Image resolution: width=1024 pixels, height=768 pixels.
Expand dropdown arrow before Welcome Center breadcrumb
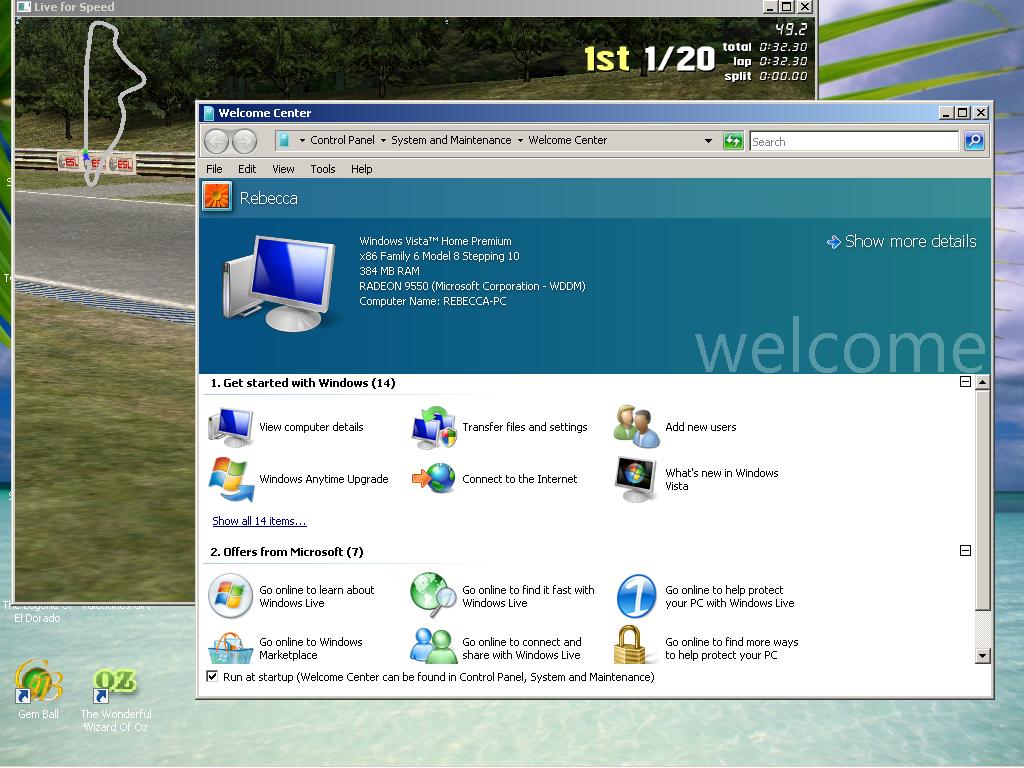pos(520,140)
